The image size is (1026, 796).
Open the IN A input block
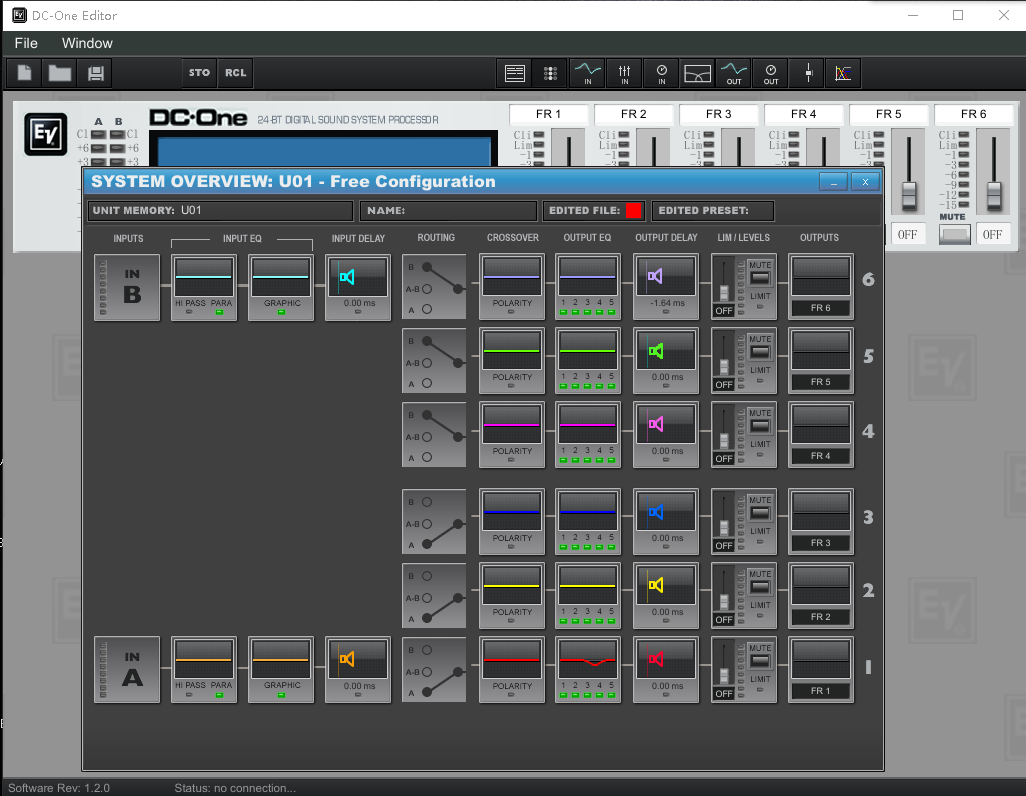[127, 670]
